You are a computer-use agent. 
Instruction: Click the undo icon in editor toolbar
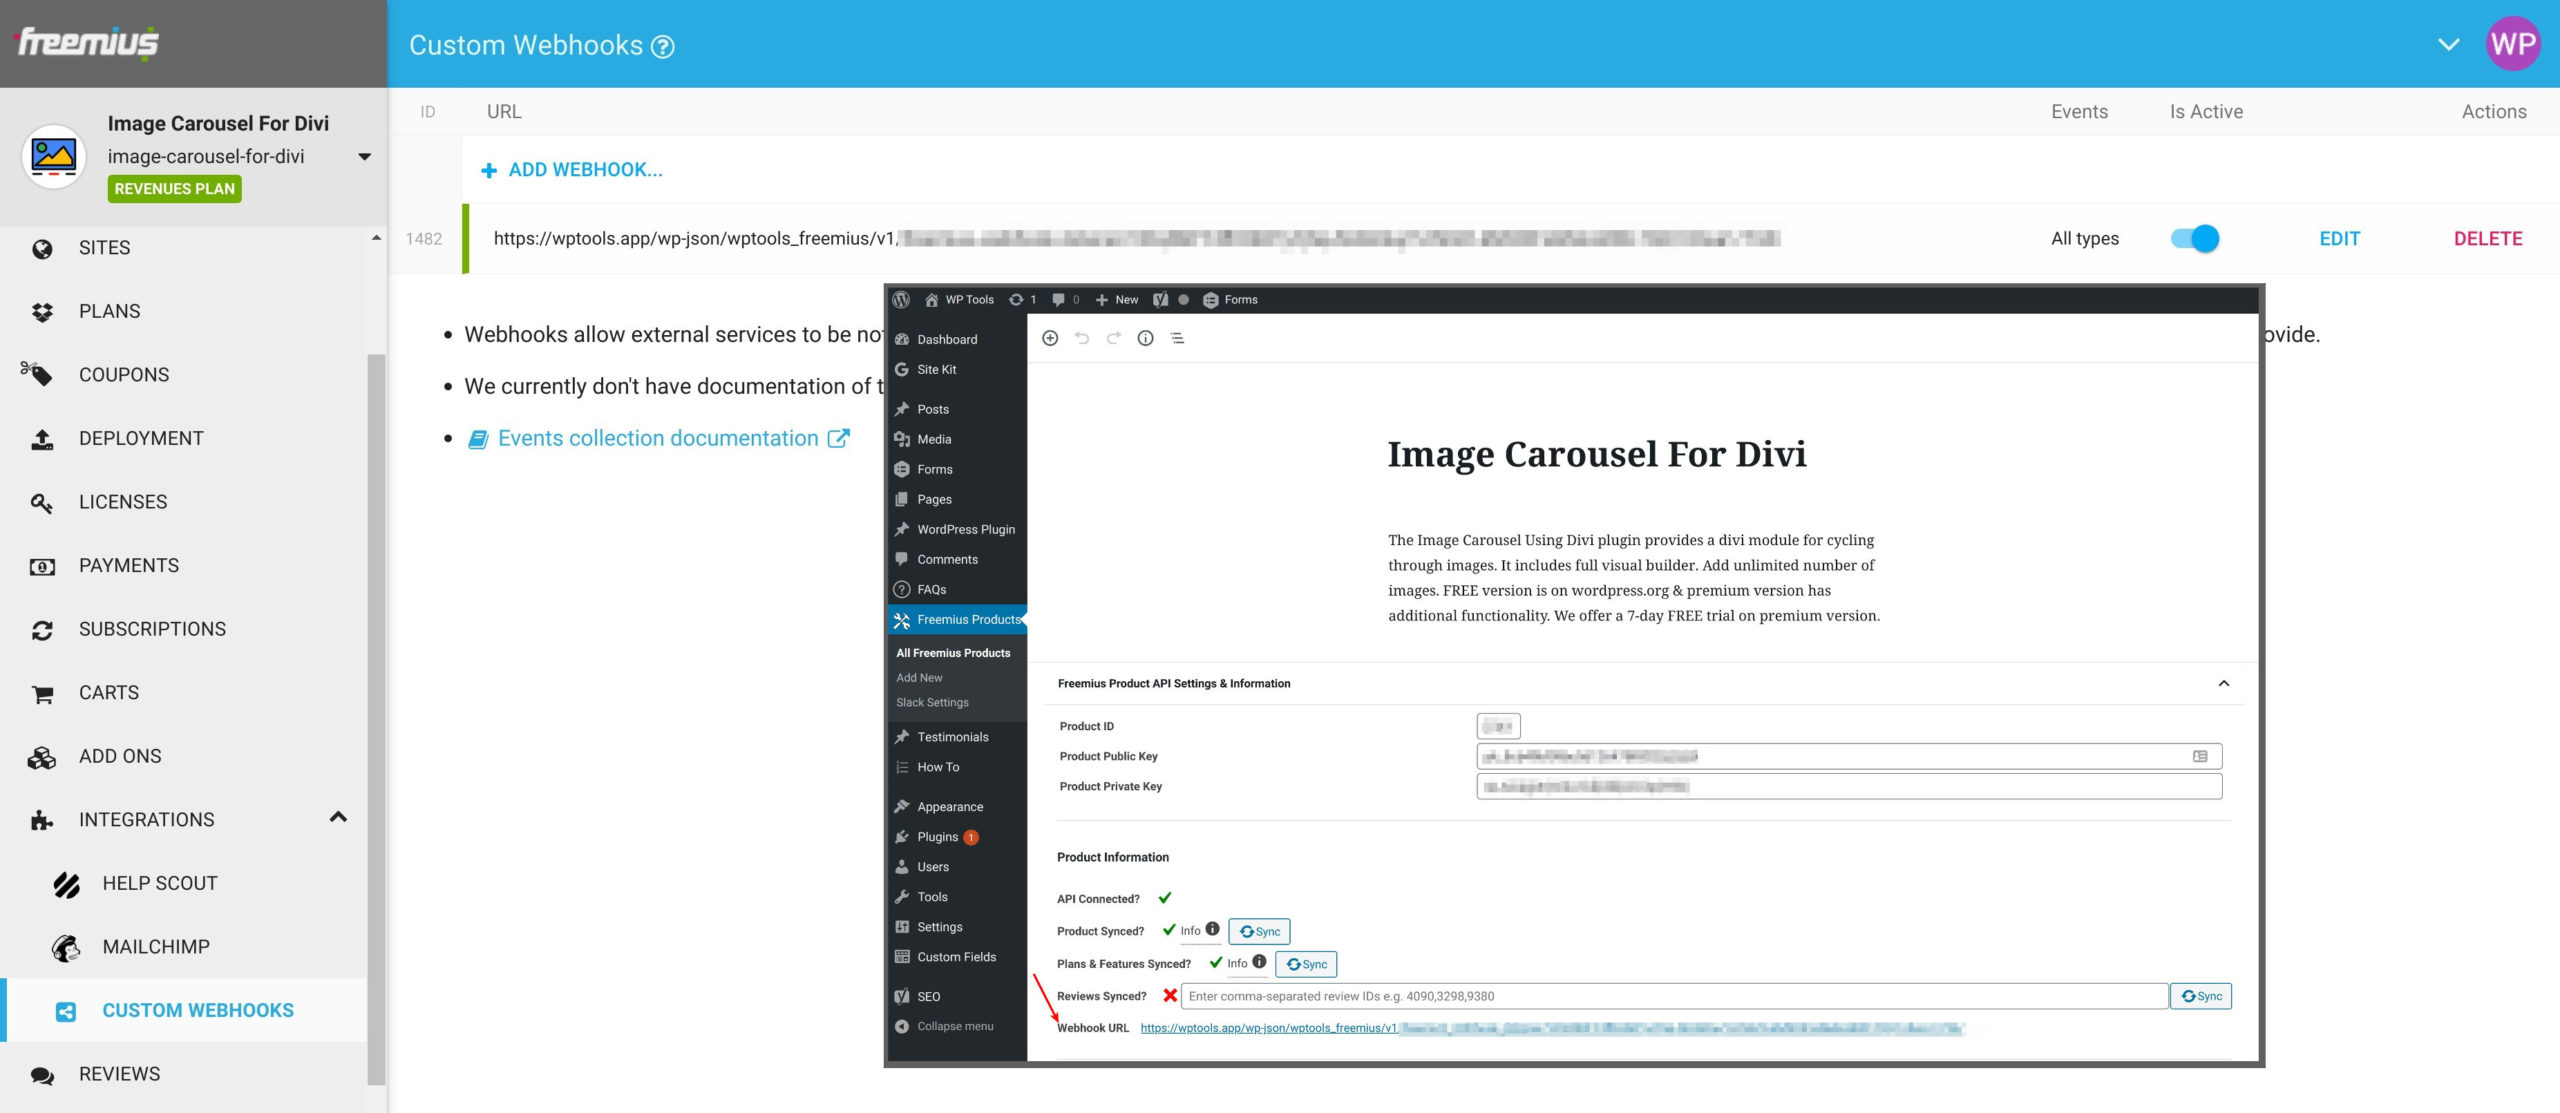[1082, 338]
